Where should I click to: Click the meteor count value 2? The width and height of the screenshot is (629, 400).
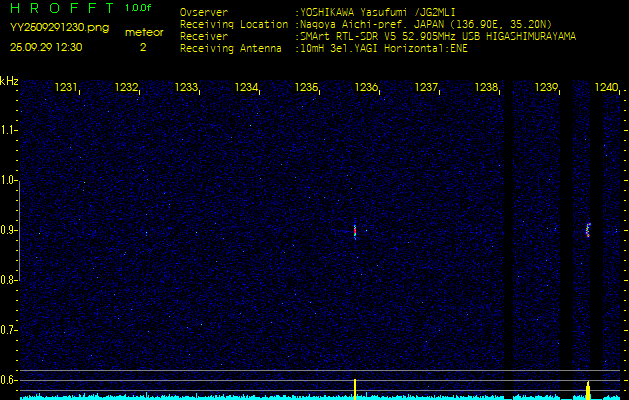pyautogui.click(x=143, y=47)
